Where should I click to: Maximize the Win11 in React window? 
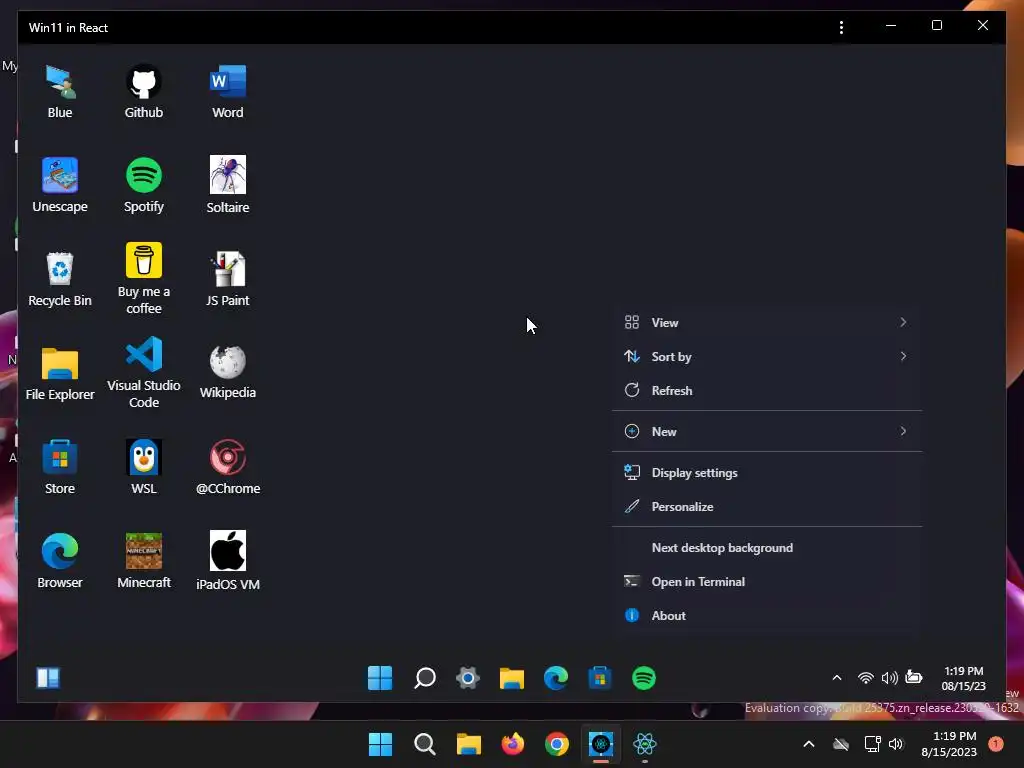(936, 25)
